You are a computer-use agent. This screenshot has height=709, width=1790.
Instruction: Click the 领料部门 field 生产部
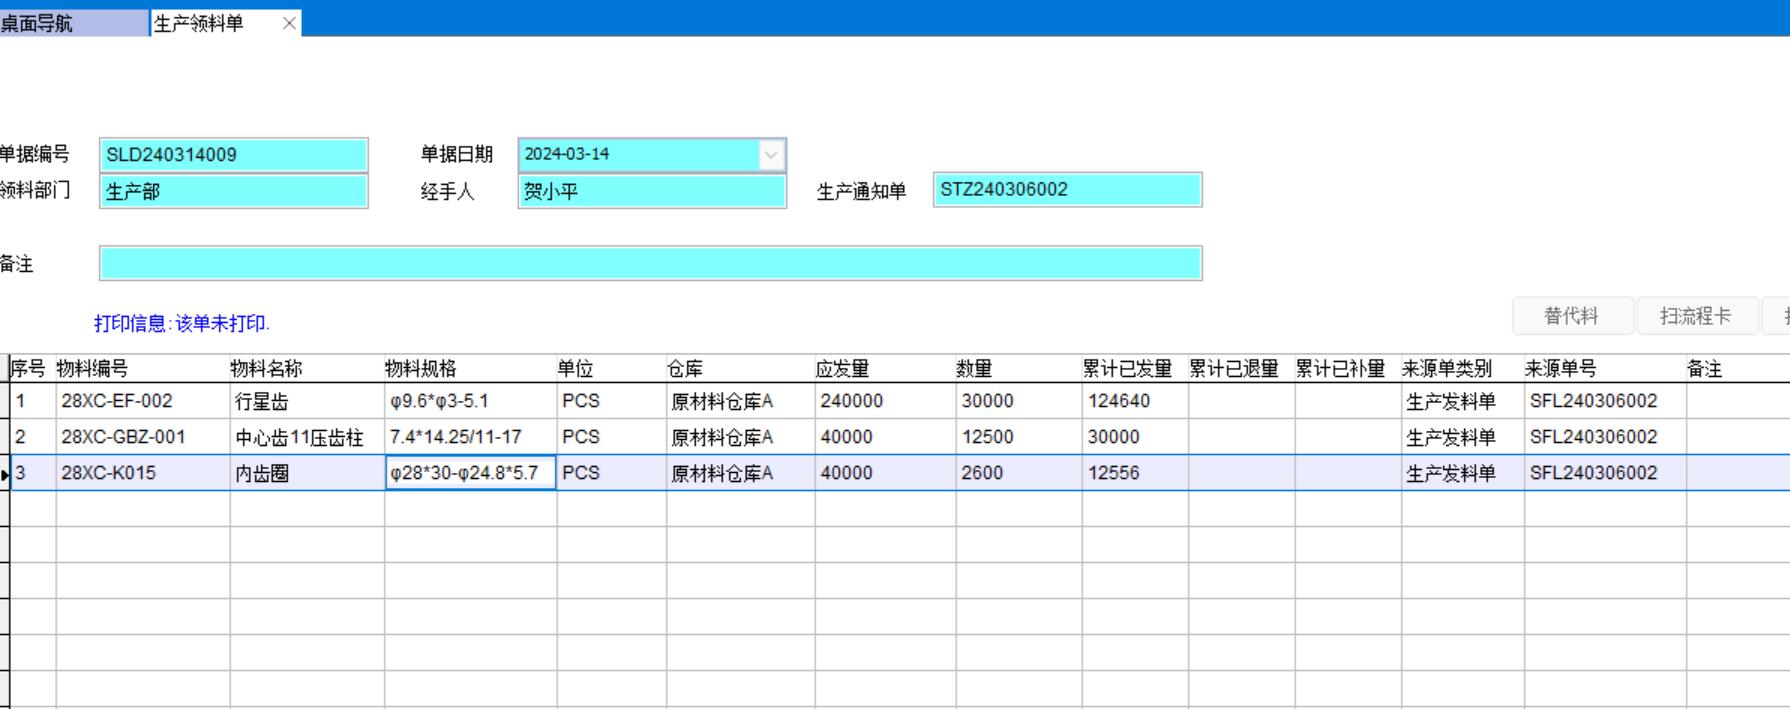(233, 191)
